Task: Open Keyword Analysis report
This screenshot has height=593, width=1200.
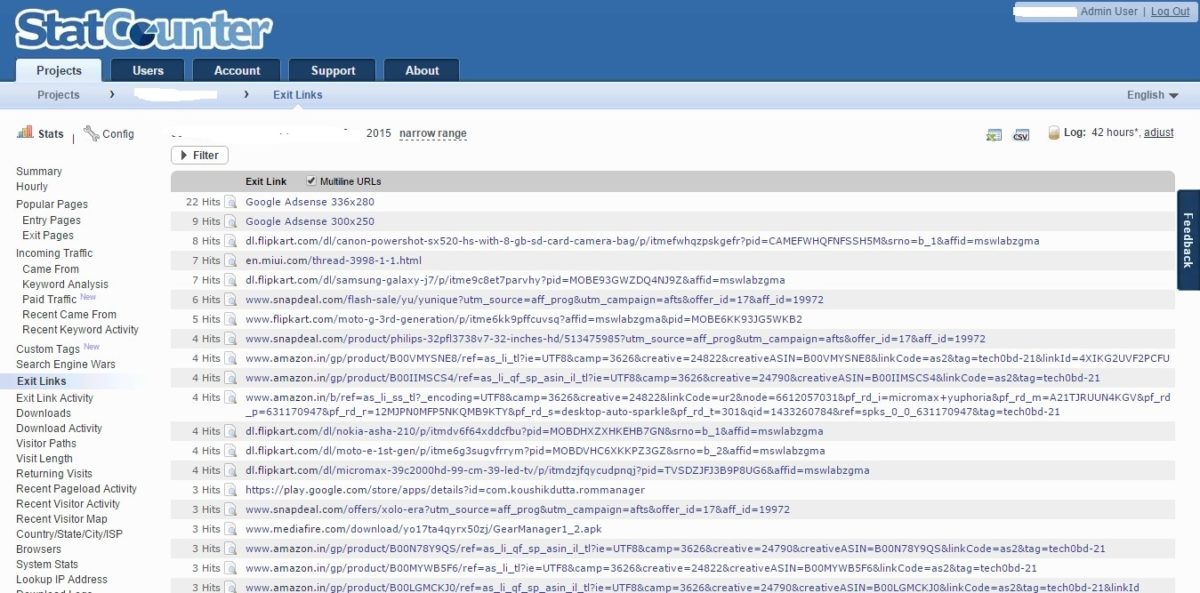Action: [65, 284]
